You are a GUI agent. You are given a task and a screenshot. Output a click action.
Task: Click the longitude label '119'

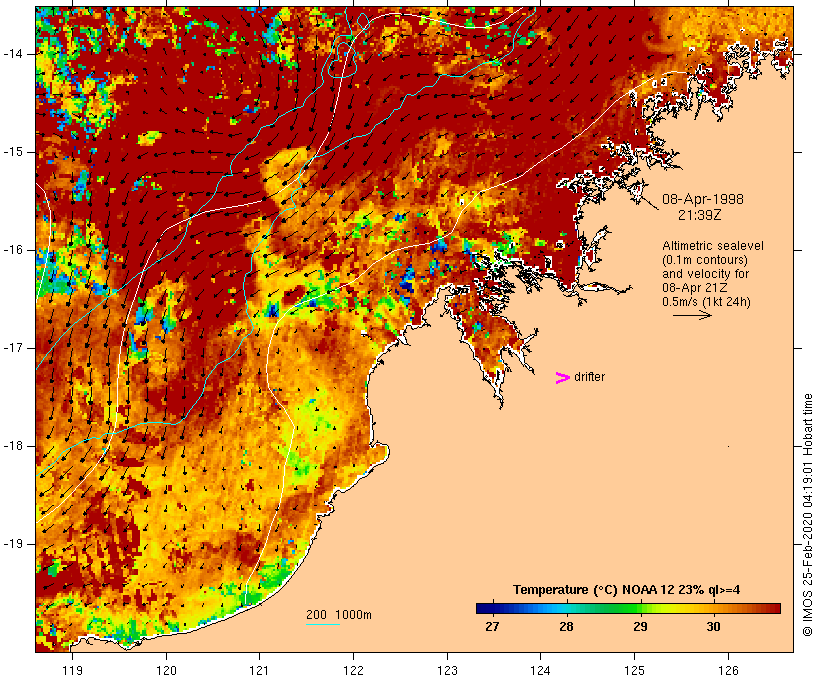point(72,670)
